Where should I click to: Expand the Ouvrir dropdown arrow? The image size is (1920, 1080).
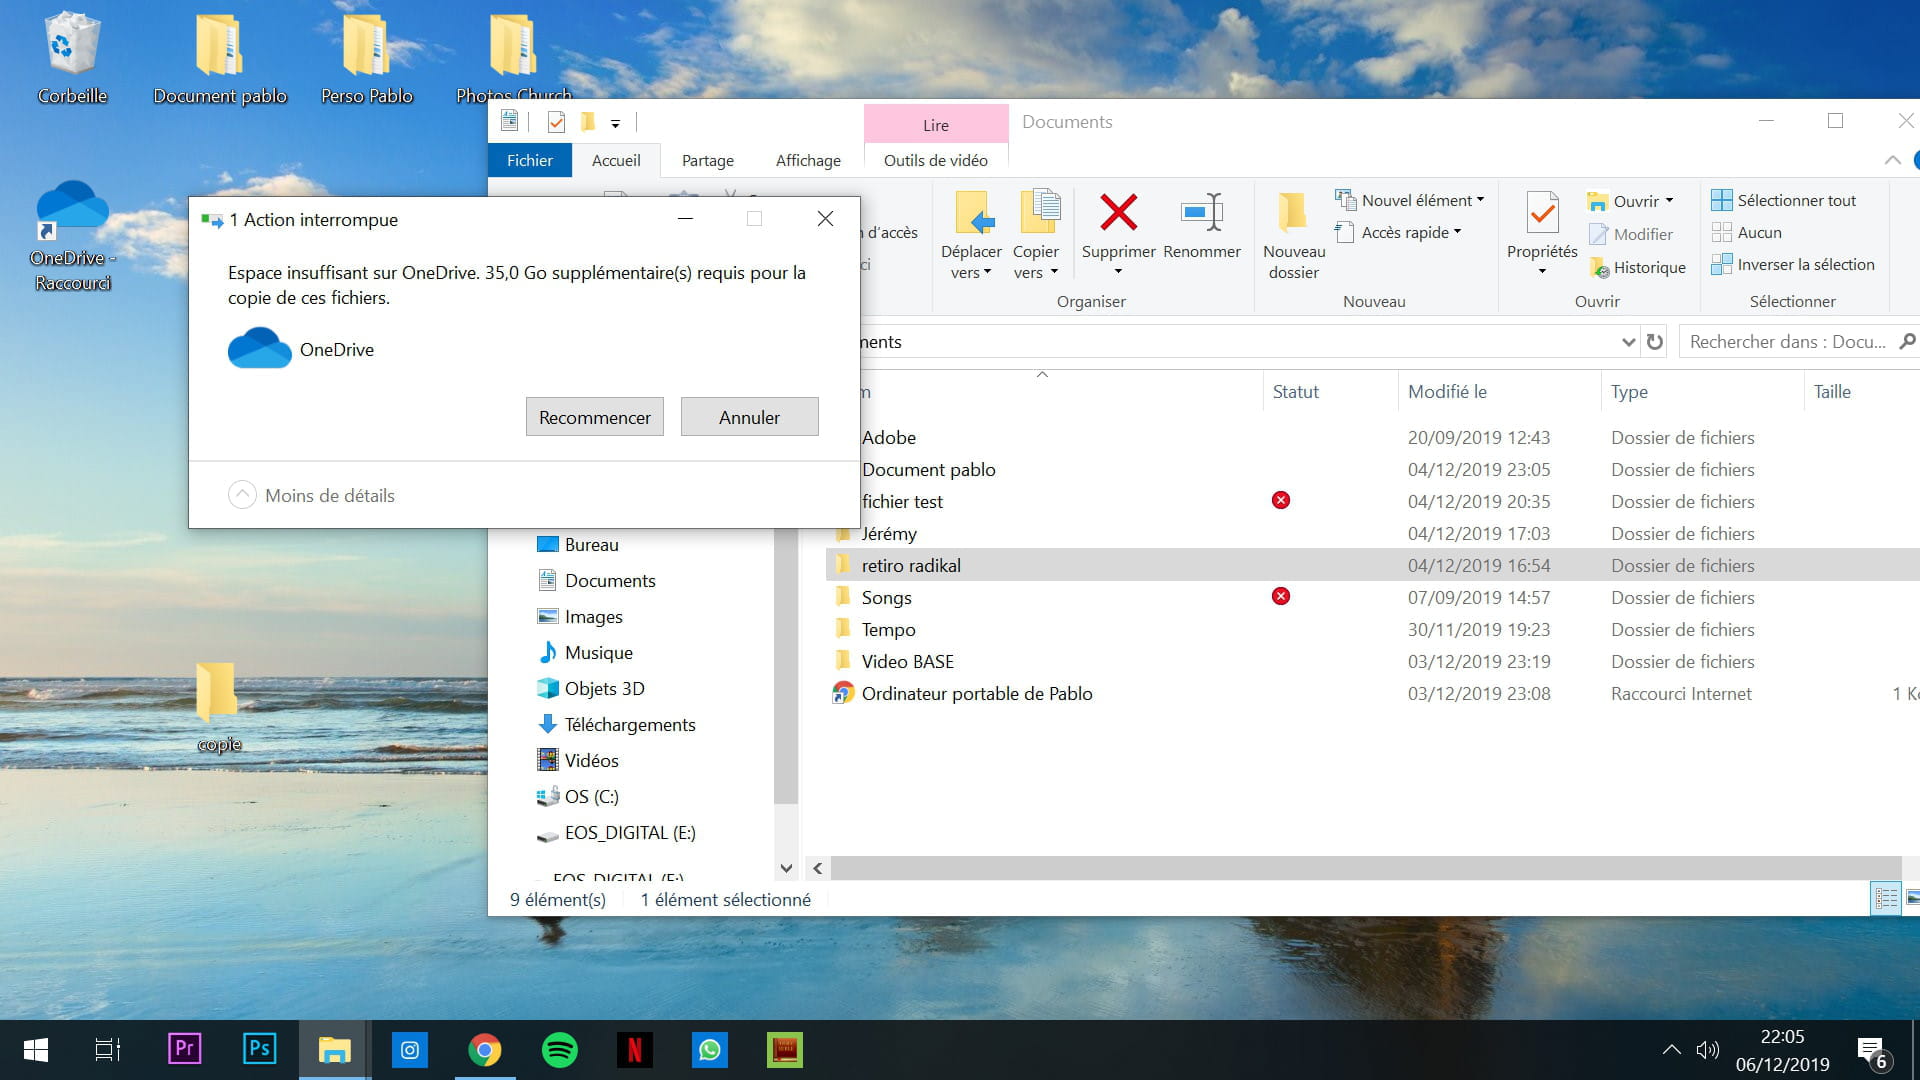[1670, 201]
